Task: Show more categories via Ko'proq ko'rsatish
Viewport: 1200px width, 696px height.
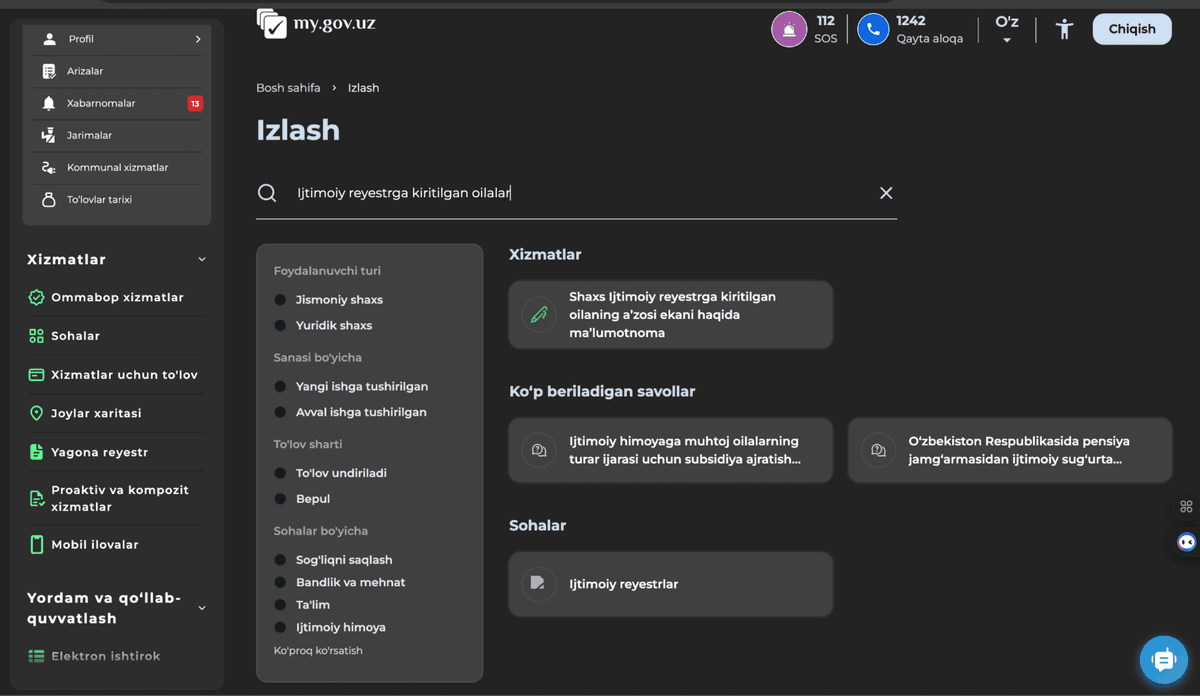Action: (318, 651)
